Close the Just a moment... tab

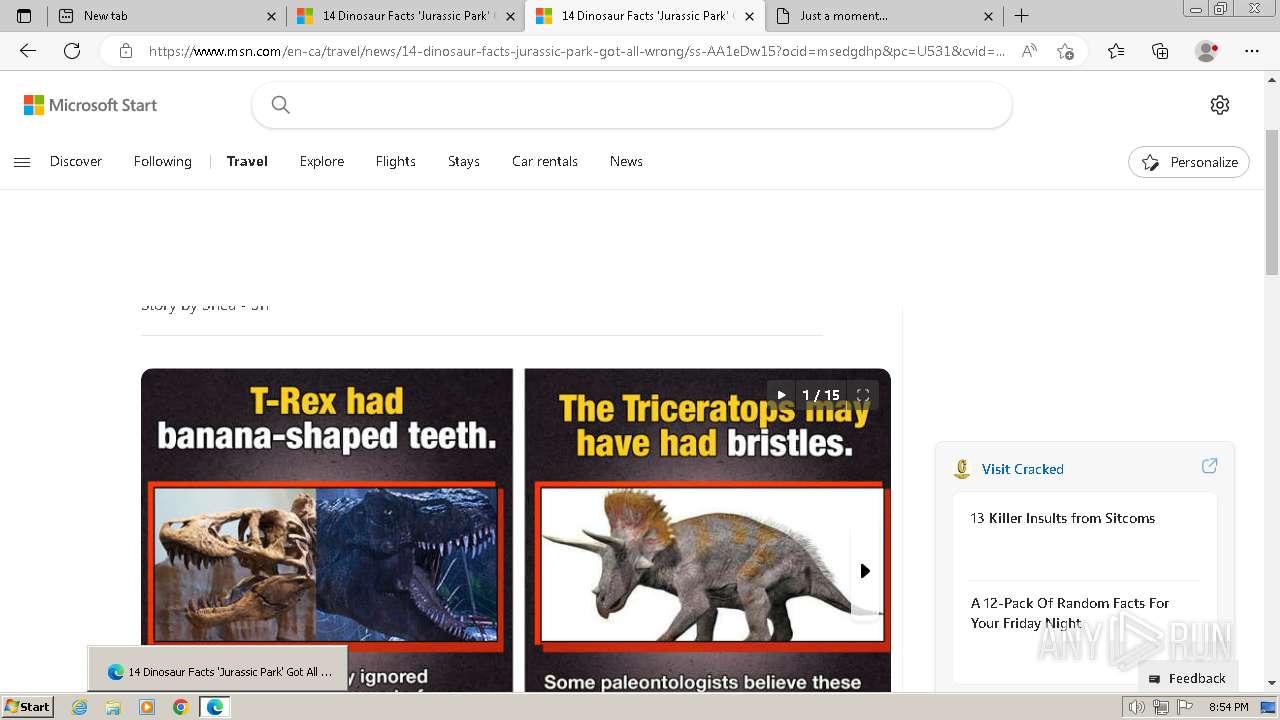pyautogui.click(x=988, y=16)
